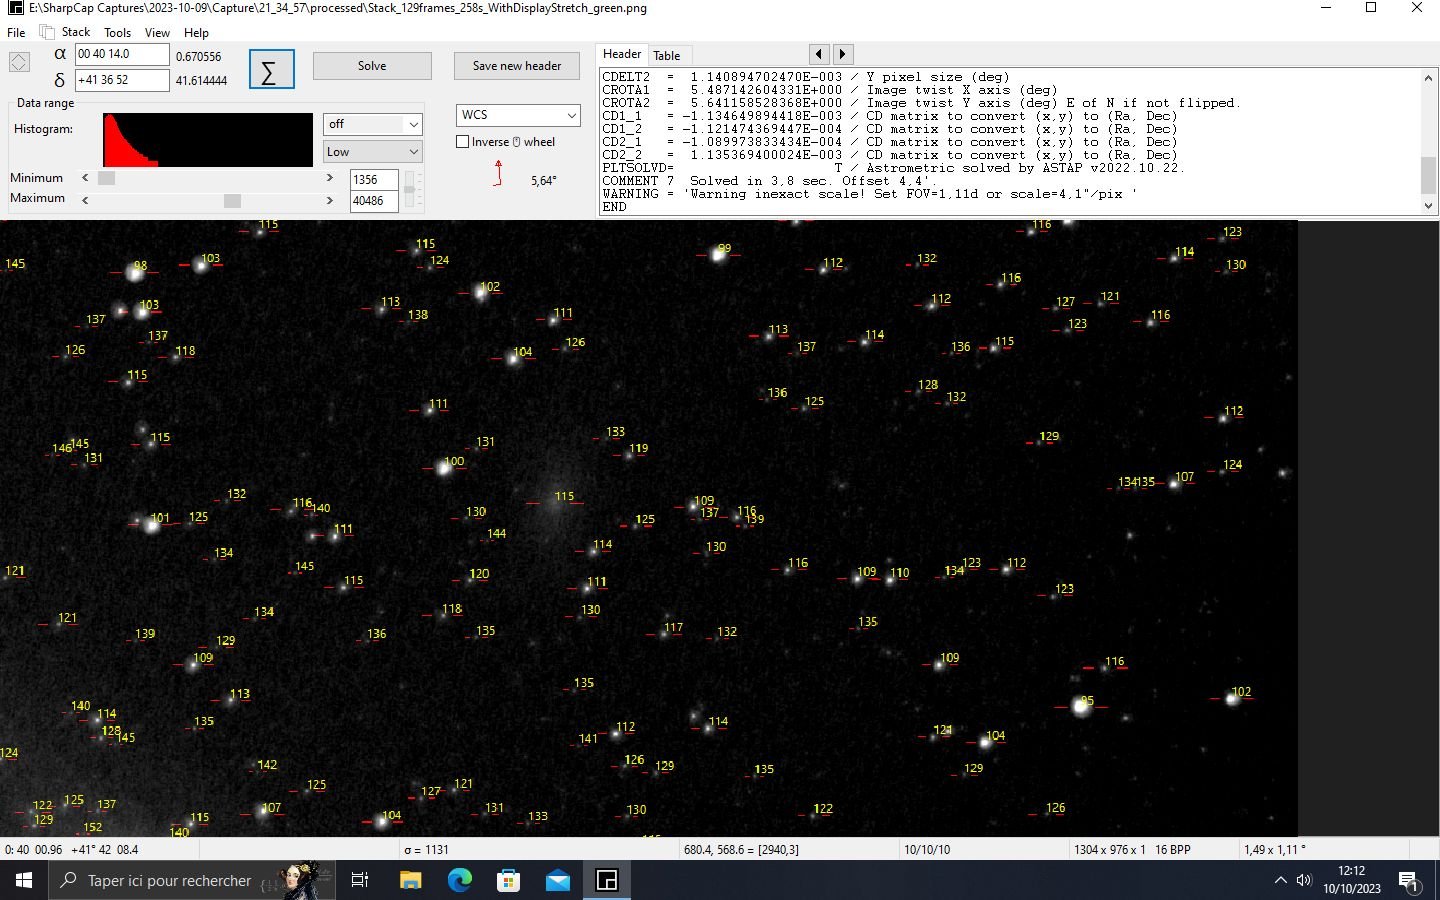Image resolution: width=1440 pixels, height=900 pixels.
Task: Click the Save new header button
Action: (516, 66)
